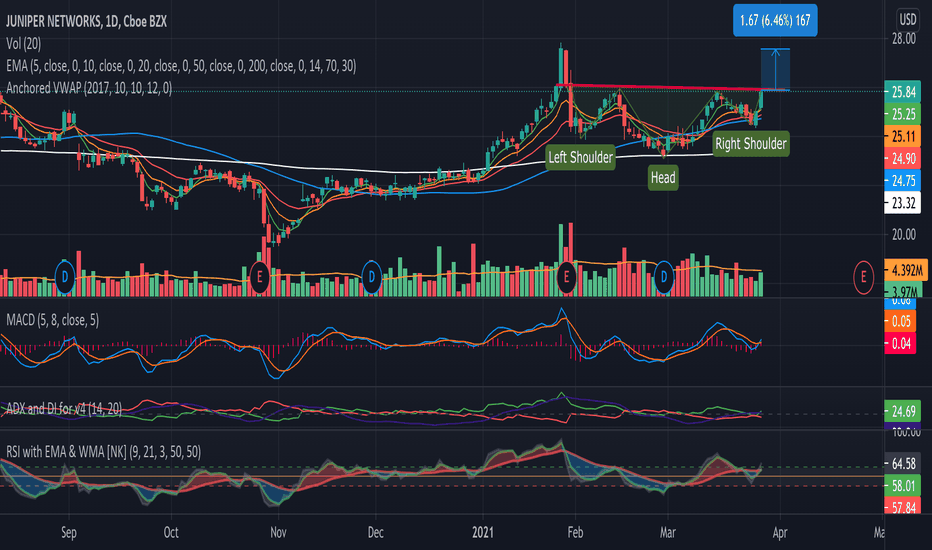Click the earnings marker near late October
This screenshot has width=932, height=550.
point(259,276)
